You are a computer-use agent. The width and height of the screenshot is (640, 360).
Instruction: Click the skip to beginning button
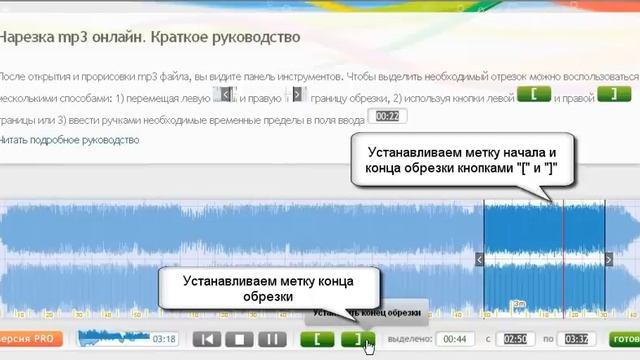(x=207, y=339)
